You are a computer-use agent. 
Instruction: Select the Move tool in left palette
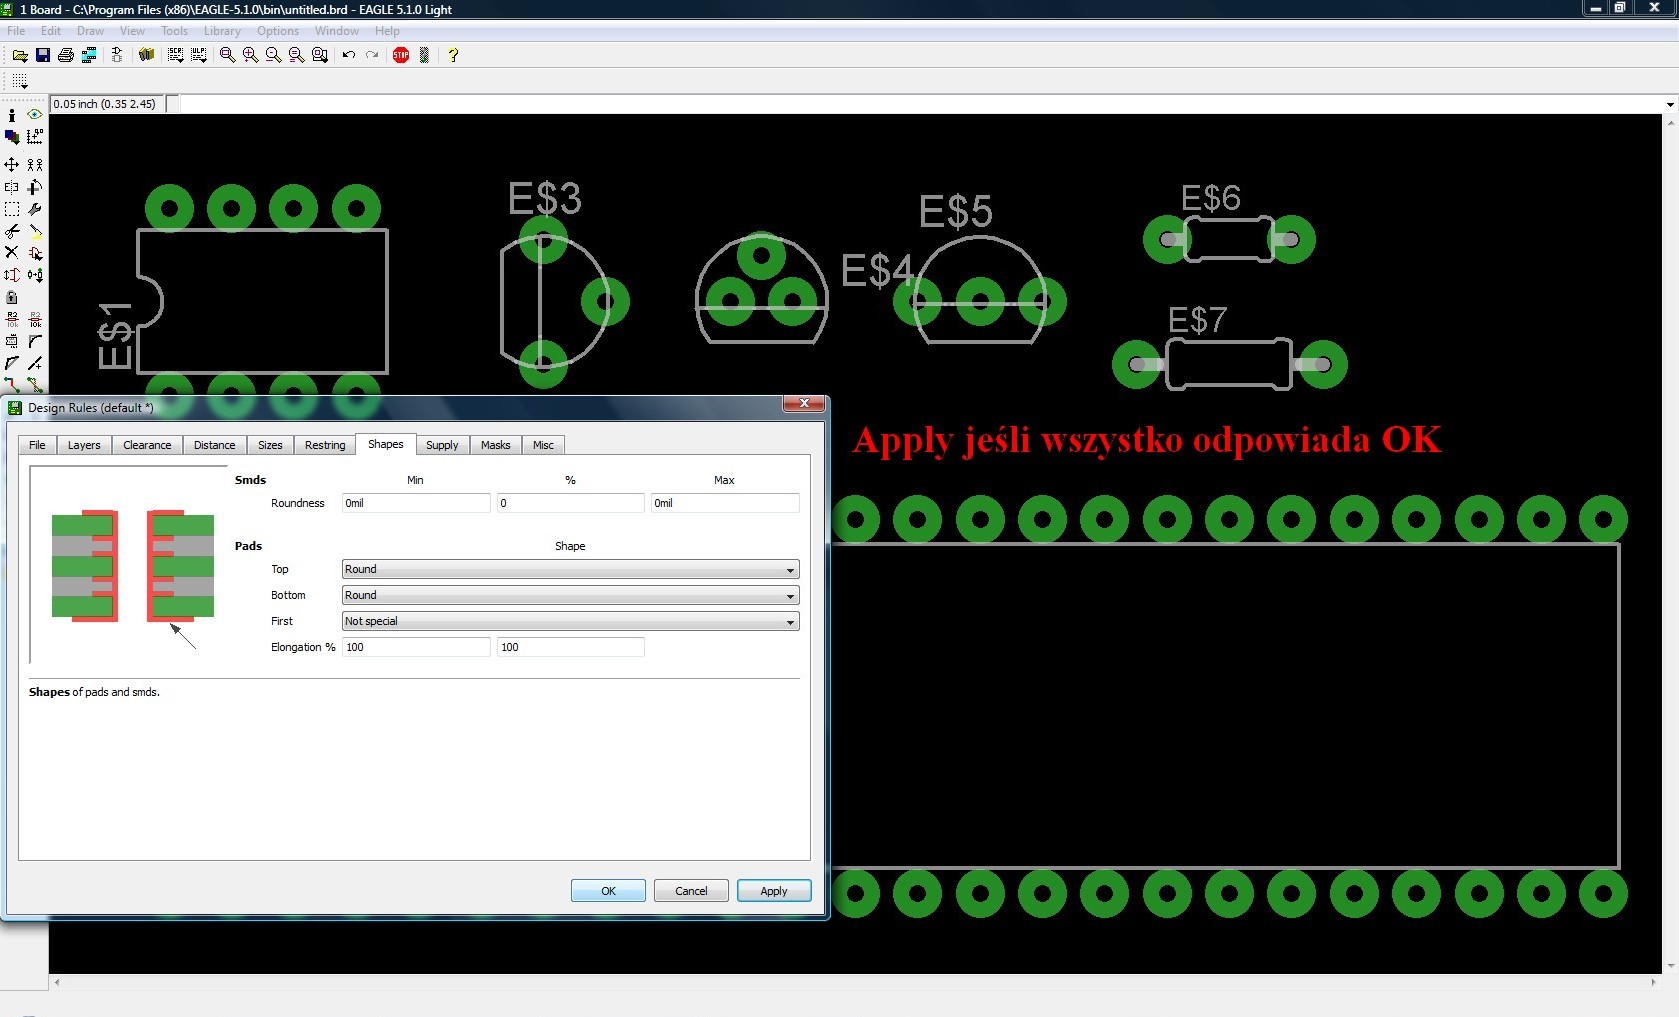pos(12,164)
